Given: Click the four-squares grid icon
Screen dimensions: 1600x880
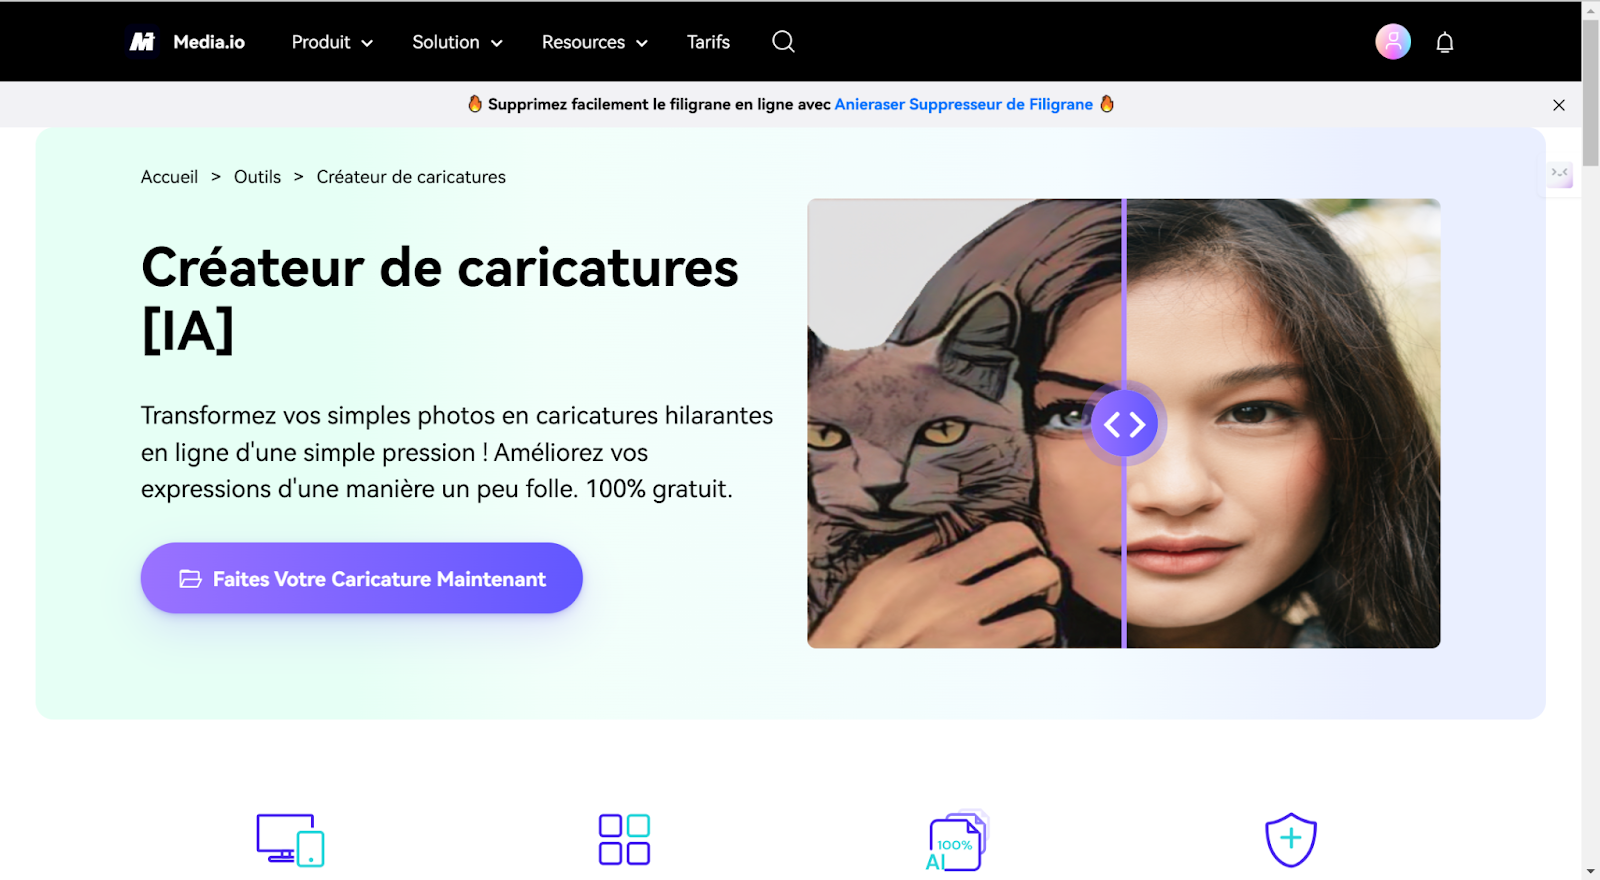Looking at the screenshot, I should [x=624, y=839].
